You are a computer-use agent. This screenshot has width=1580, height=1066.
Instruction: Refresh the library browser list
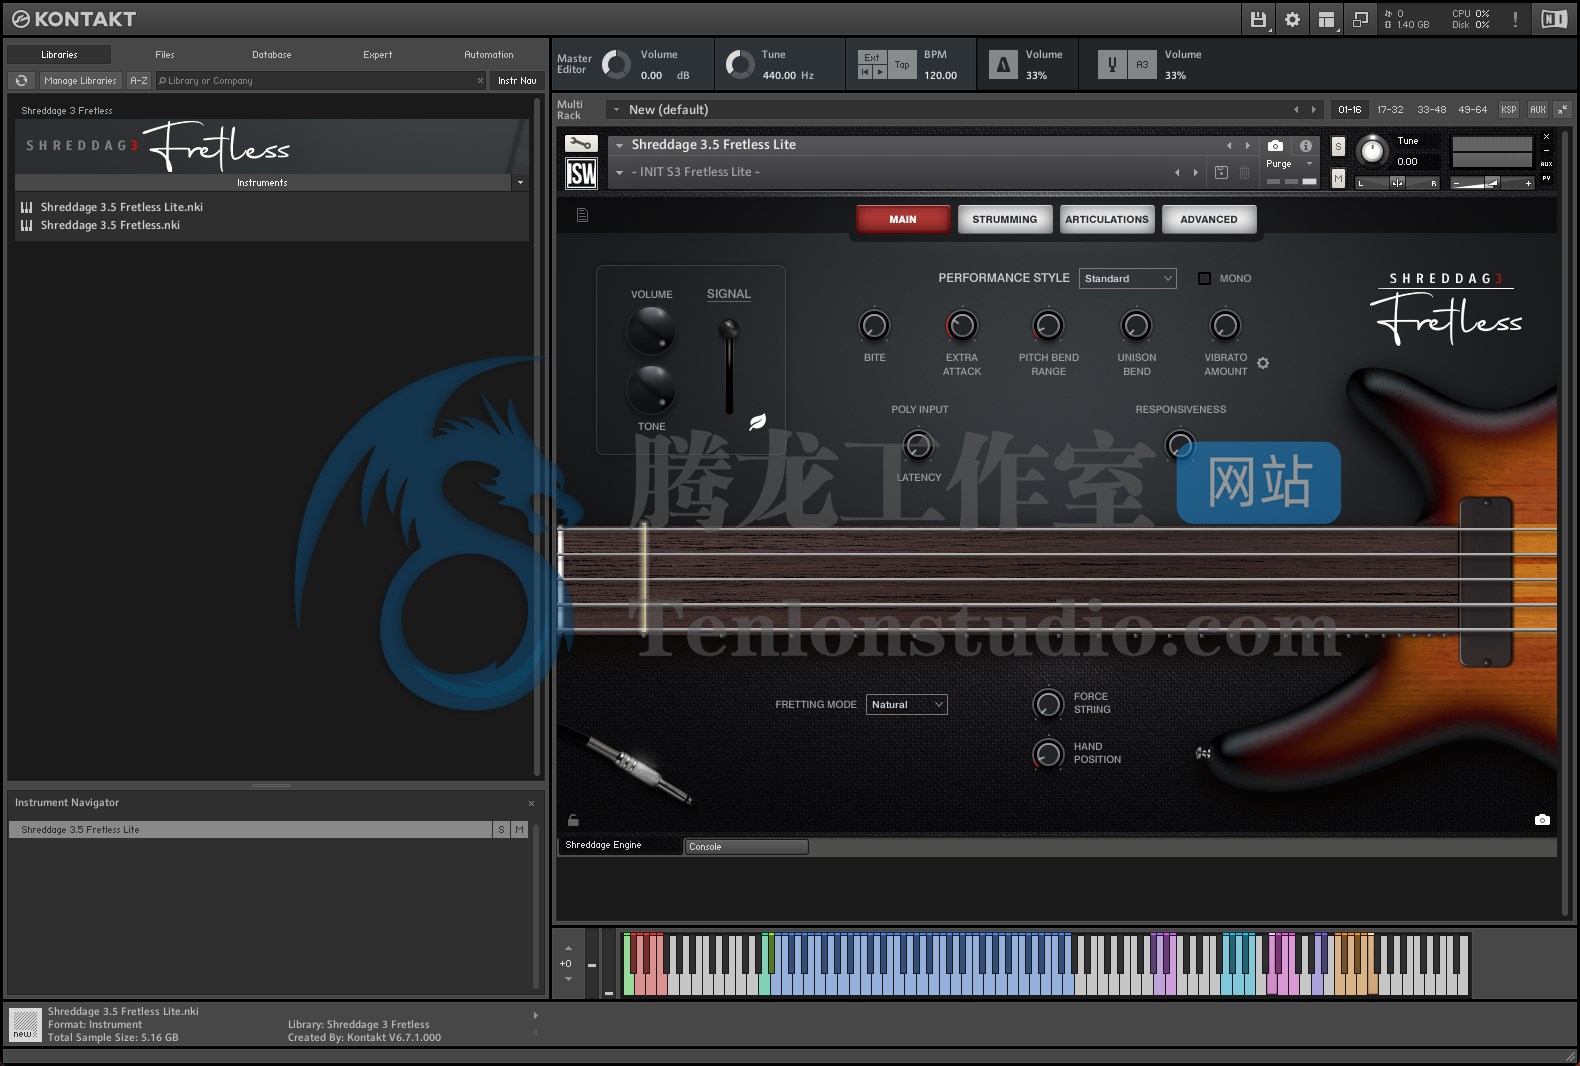pos(22,80)
